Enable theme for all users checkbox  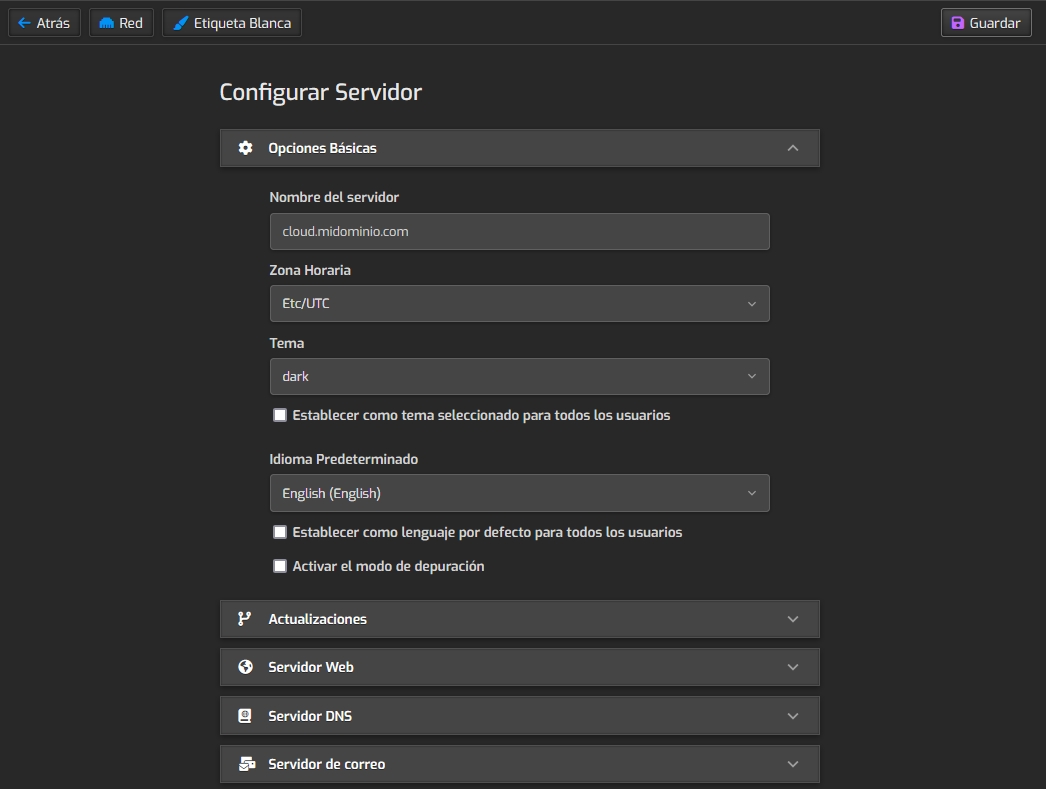coord(280,415)
